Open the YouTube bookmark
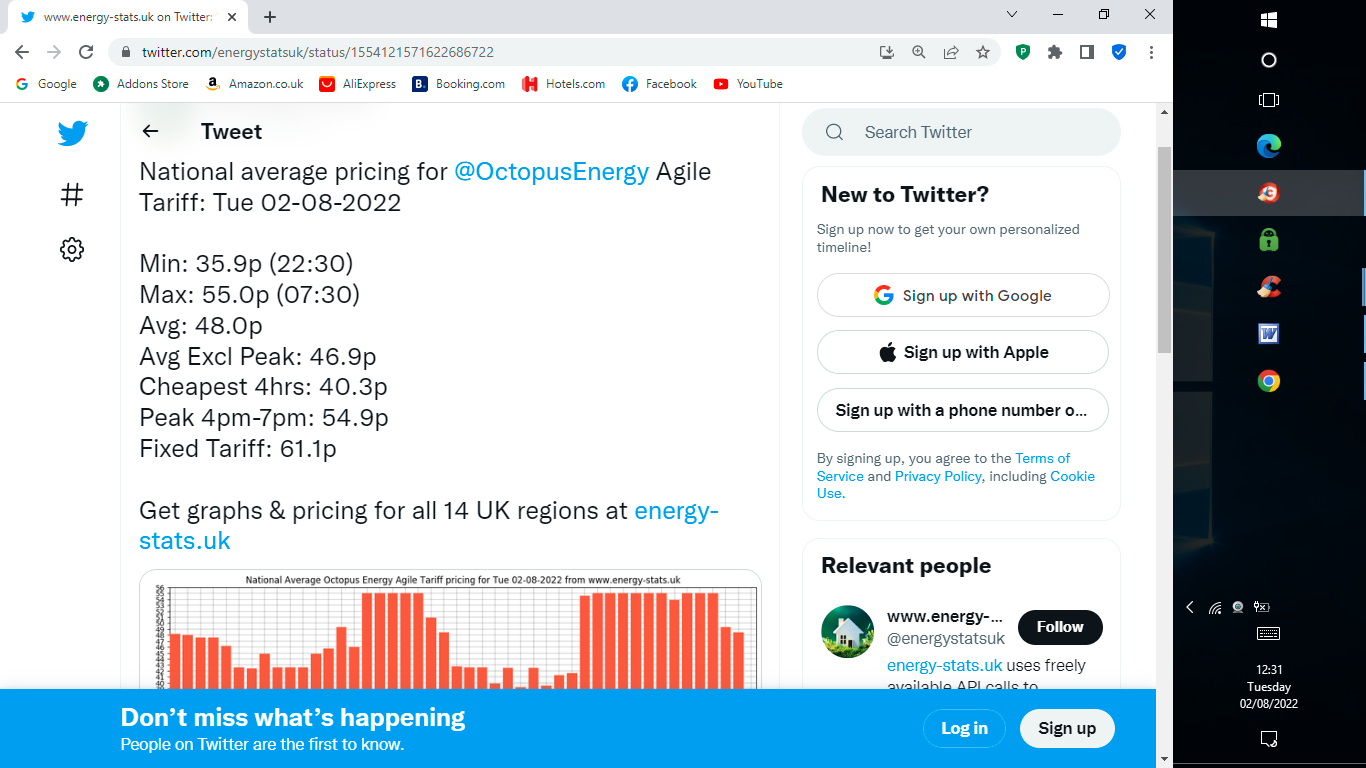1366x768 pixels. tap(748, 84)
